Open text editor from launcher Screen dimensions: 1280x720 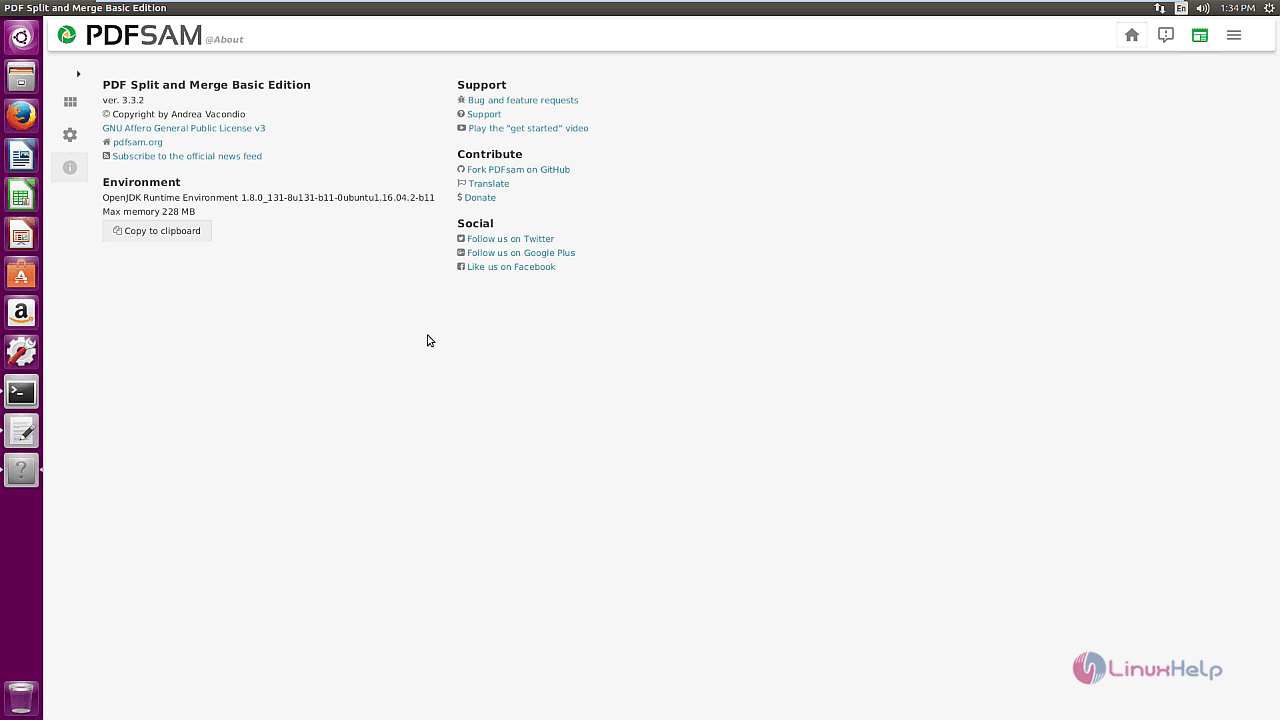(21, 431)
